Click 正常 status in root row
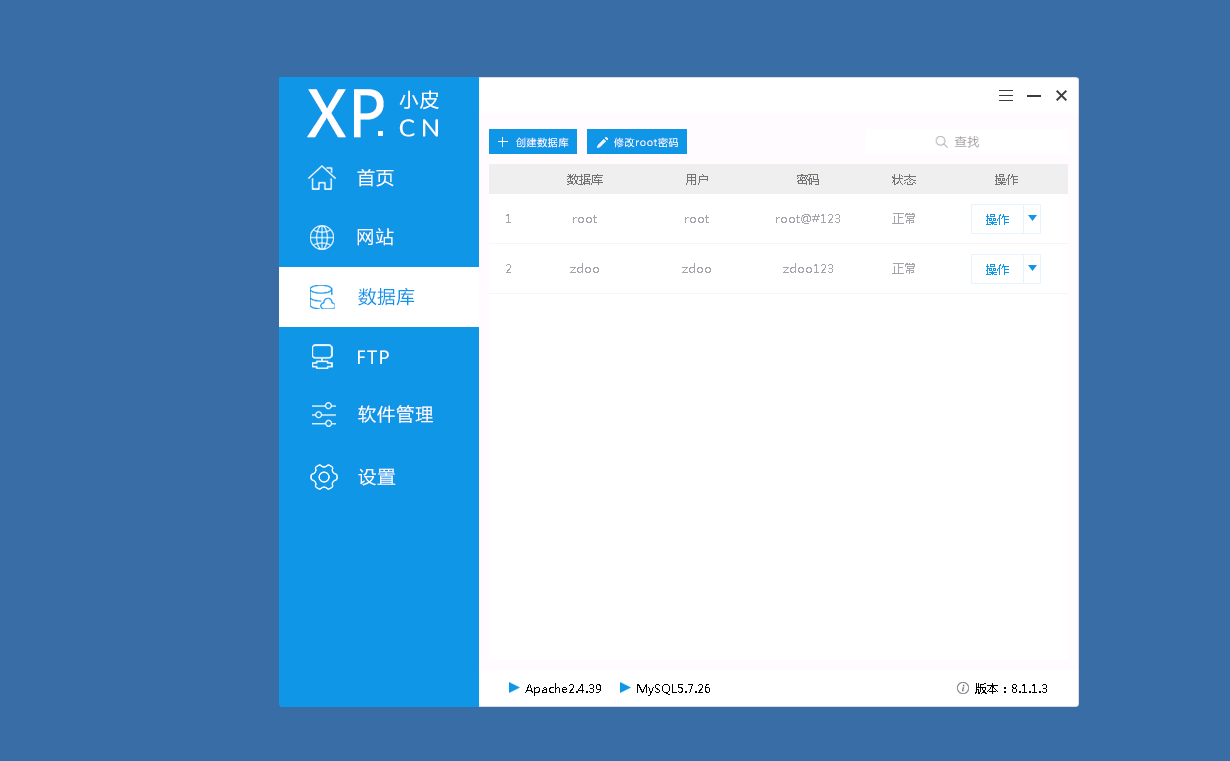Viewport: 1230px width, 761px height. click(x=904, y=218)
